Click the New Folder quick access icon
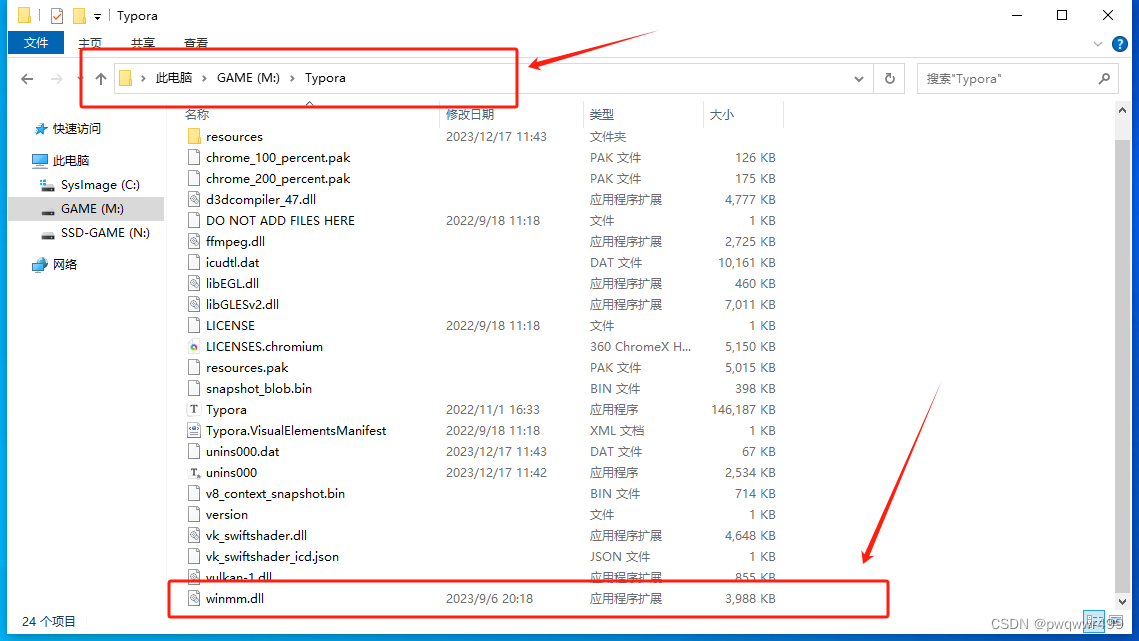 click(x=78, y=15)
